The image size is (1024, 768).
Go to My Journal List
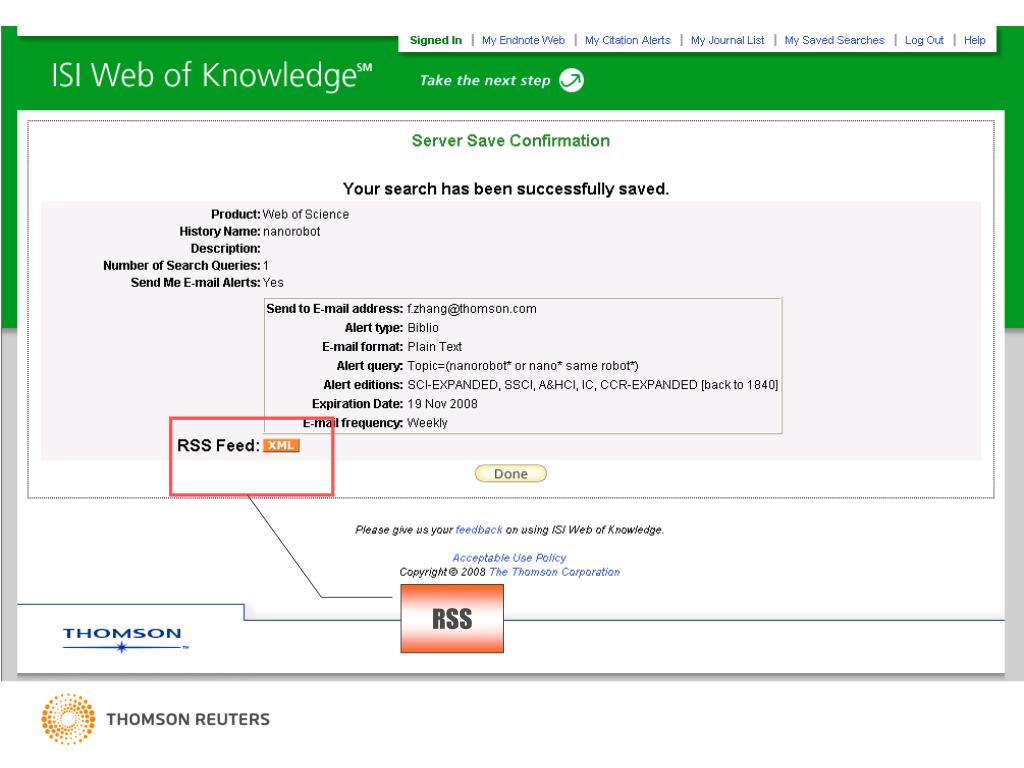(728, 40)
